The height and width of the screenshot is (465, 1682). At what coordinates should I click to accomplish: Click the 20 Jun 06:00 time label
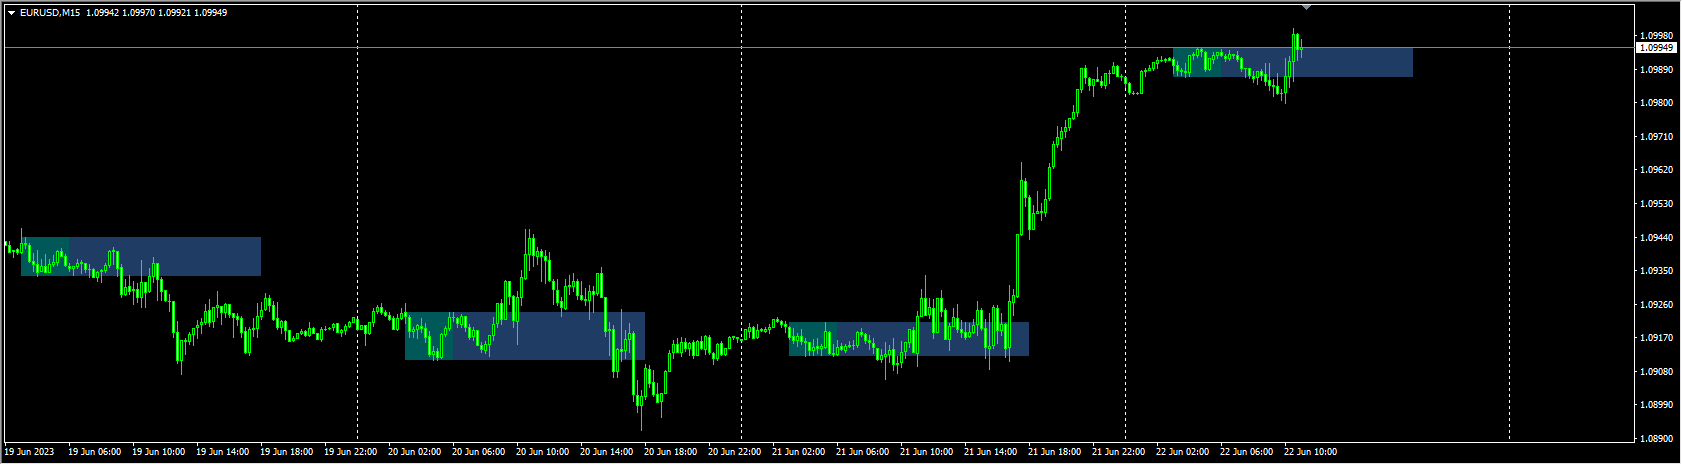click(x=478, y=452)
